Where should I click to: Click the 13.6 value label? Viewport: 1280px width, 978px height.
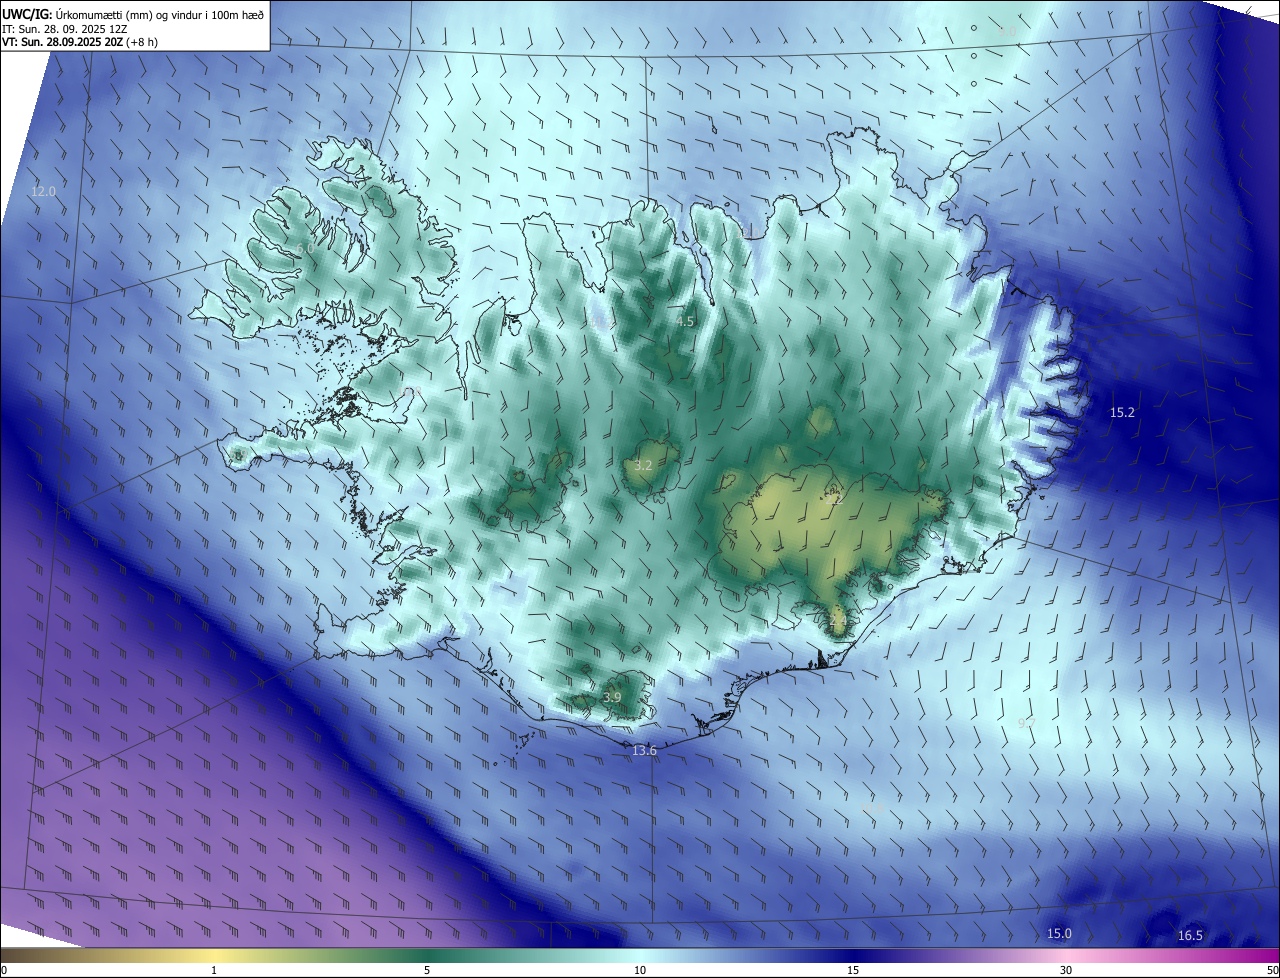tap(645, 750)
